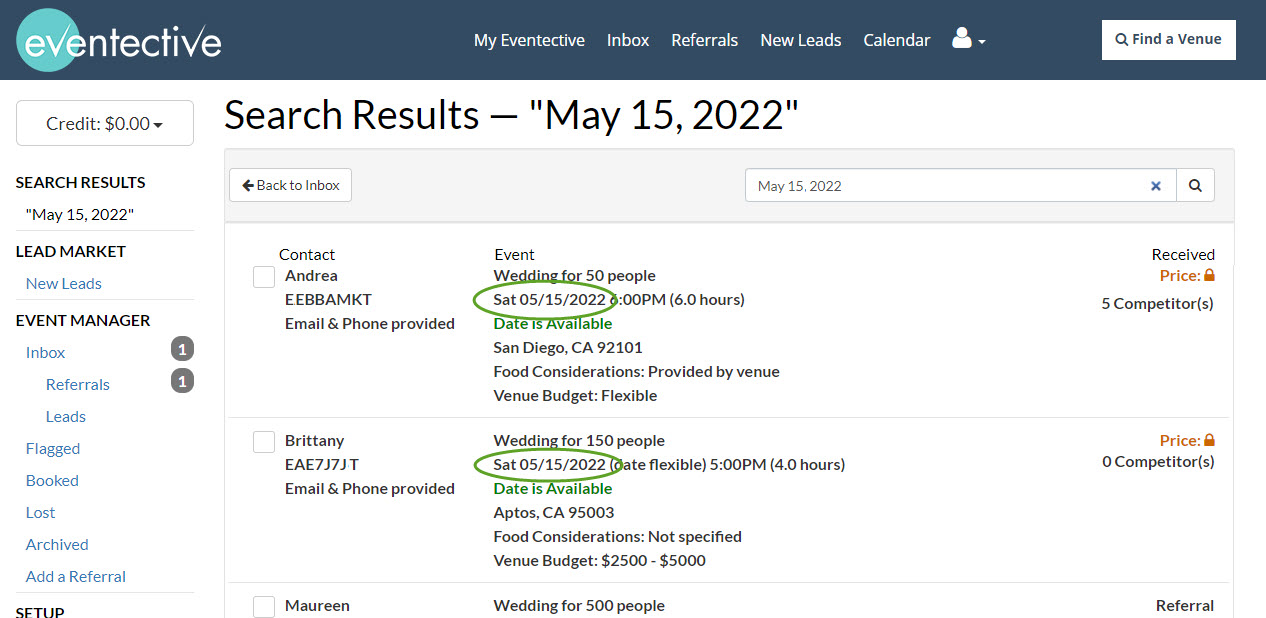Image resolution: width=1266 pixels, height=618 pixels.
Task: Click the "San Diego, CA 92101" location
Action: (568, 348)
